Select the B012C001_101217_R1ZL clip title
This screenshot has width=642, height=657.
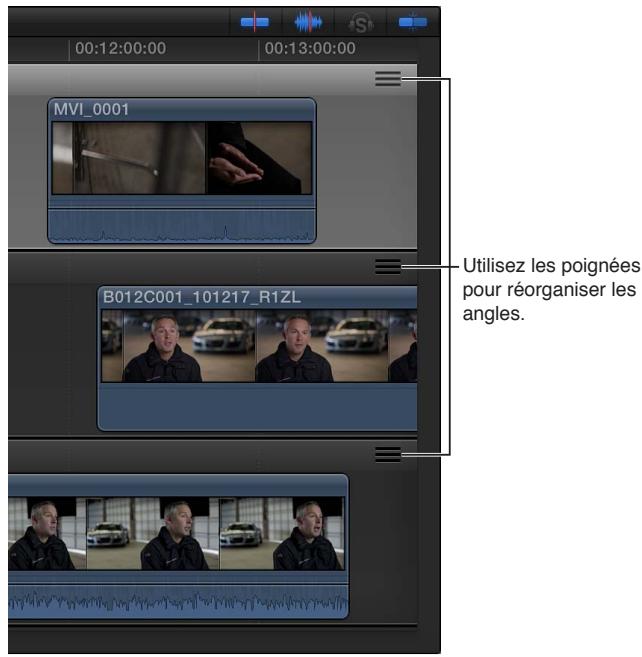[202, 297]
